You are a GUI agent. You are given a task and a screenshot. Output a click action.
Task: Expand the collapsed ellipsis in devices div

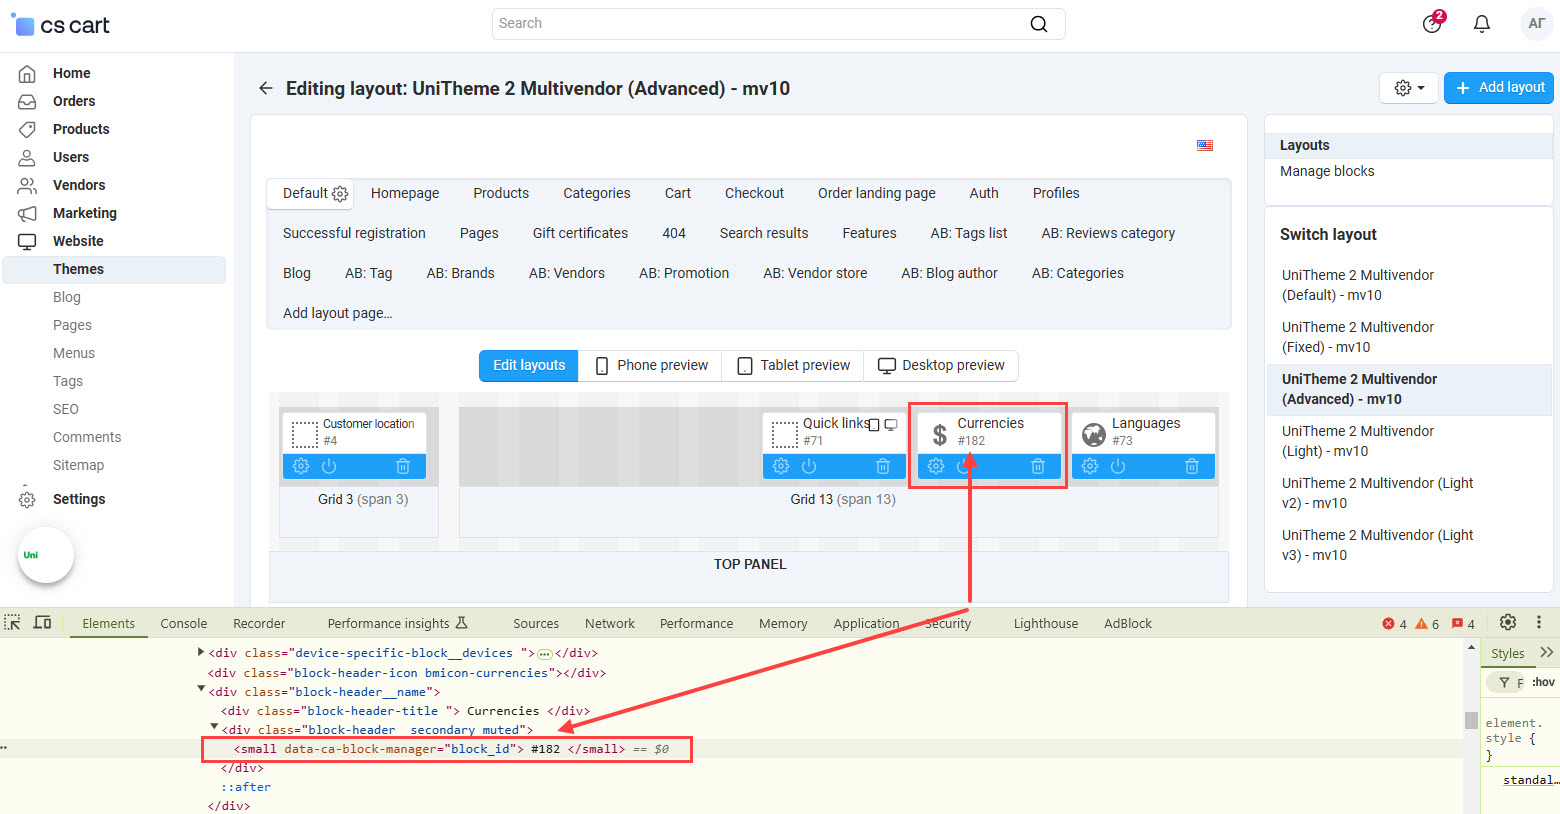click(x=545, y=653)
